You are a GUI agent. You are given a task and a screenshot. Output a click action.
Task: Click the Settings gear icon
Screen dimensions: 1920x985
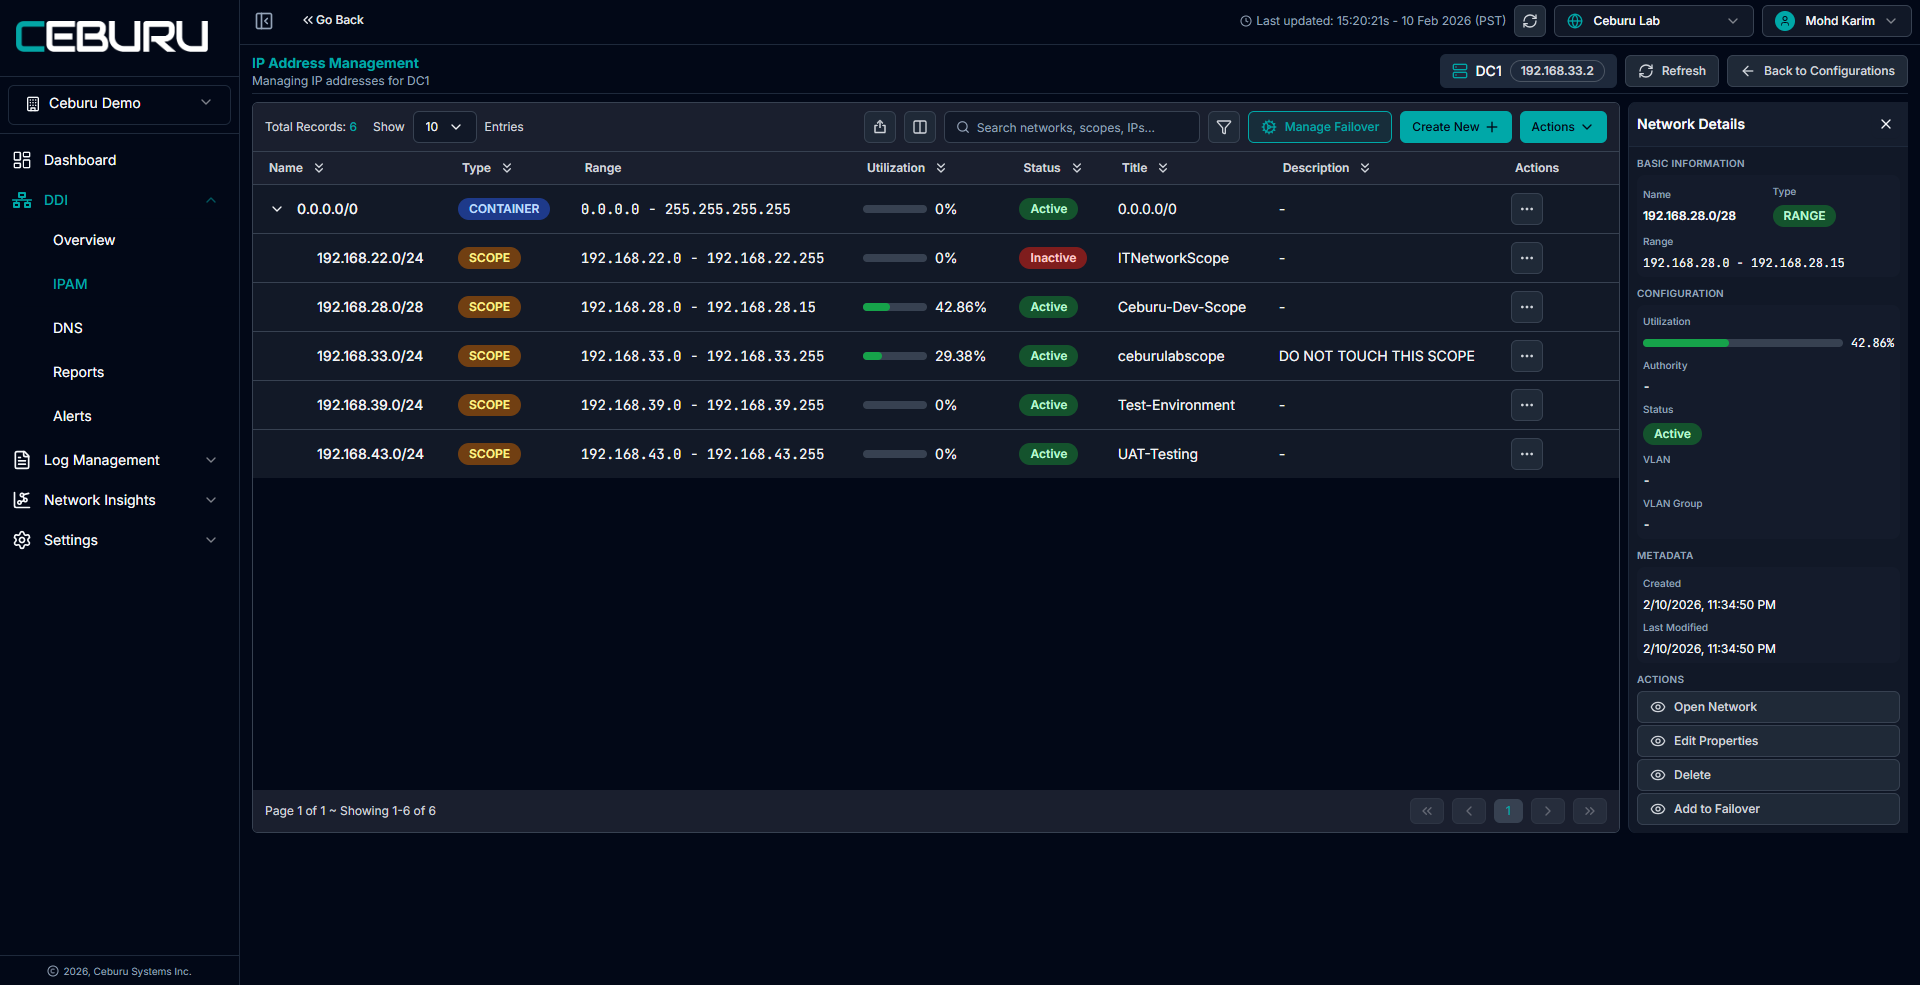[22, 540]
